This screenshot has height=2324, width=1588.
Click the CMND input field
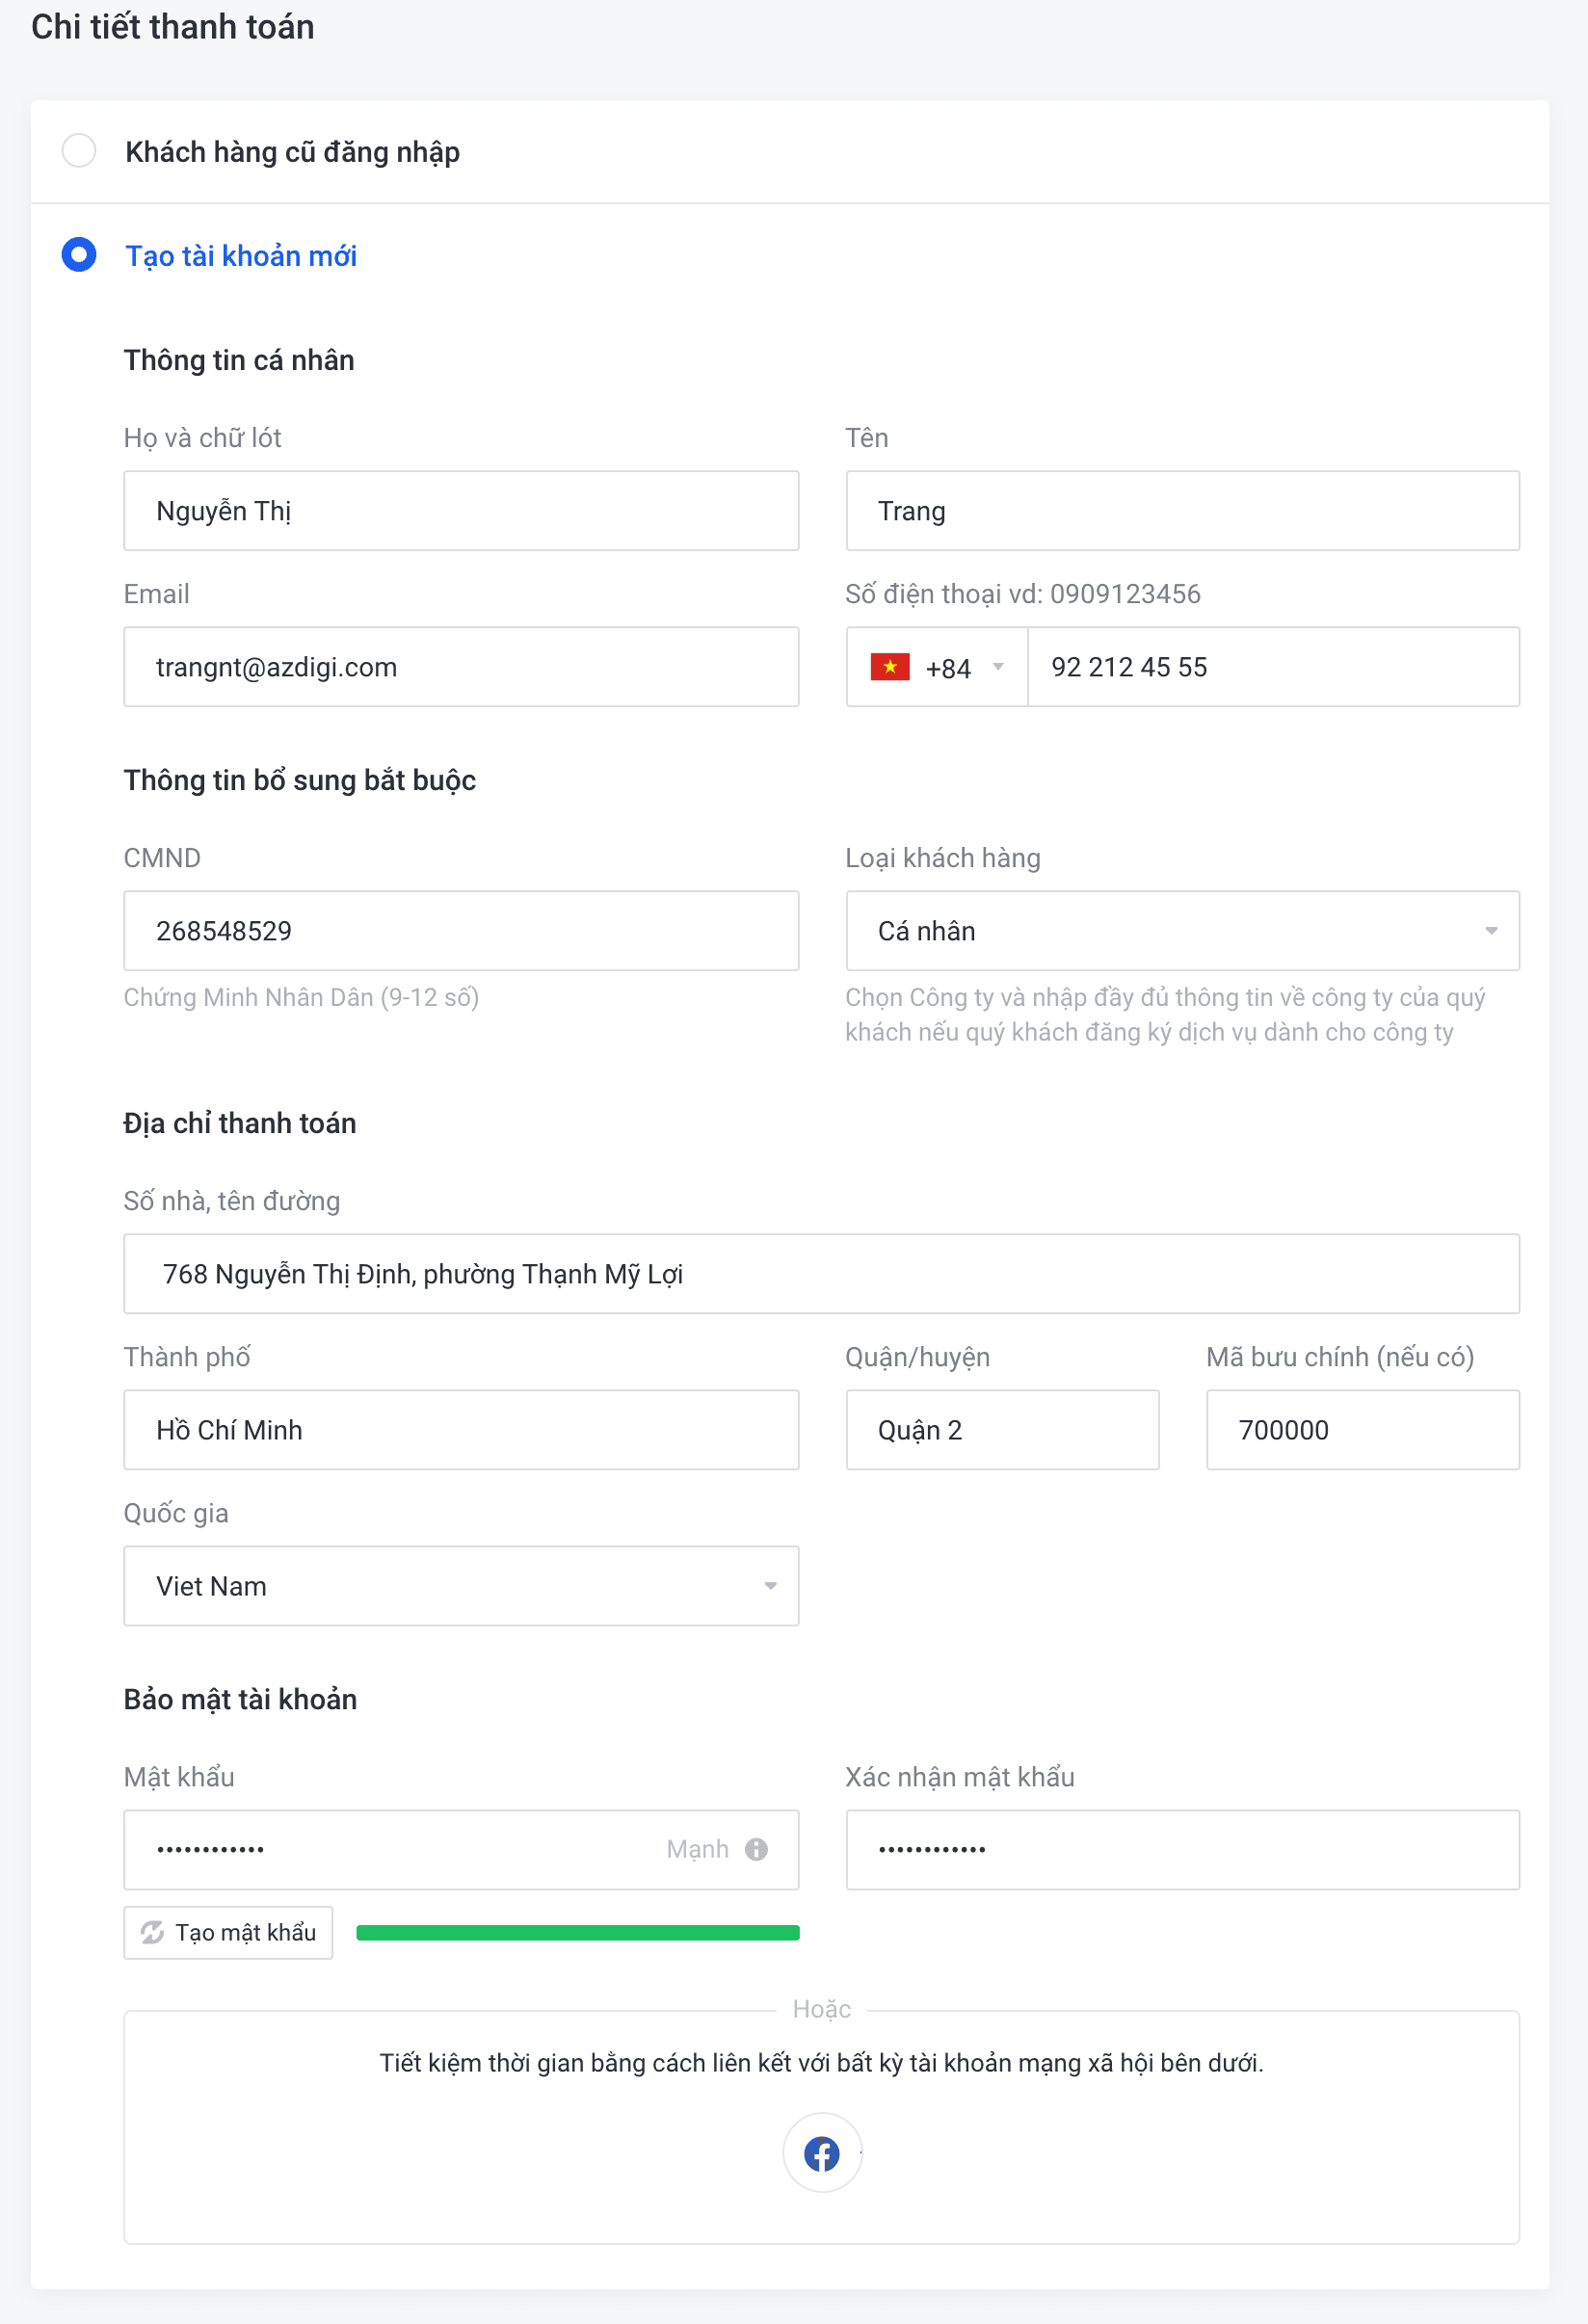[461, 930]
